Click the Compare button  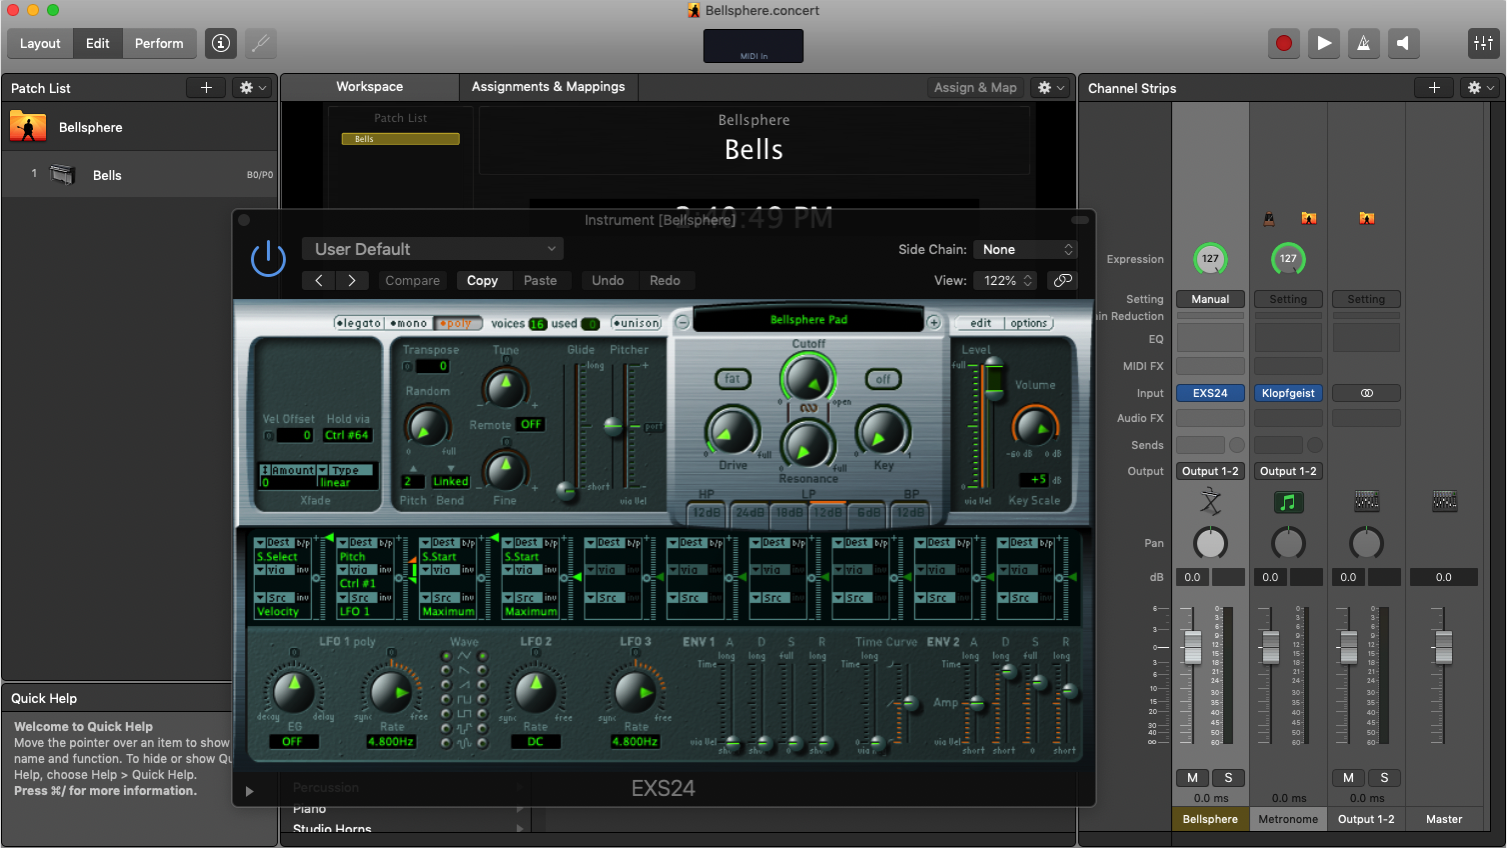tap(412, 281)
